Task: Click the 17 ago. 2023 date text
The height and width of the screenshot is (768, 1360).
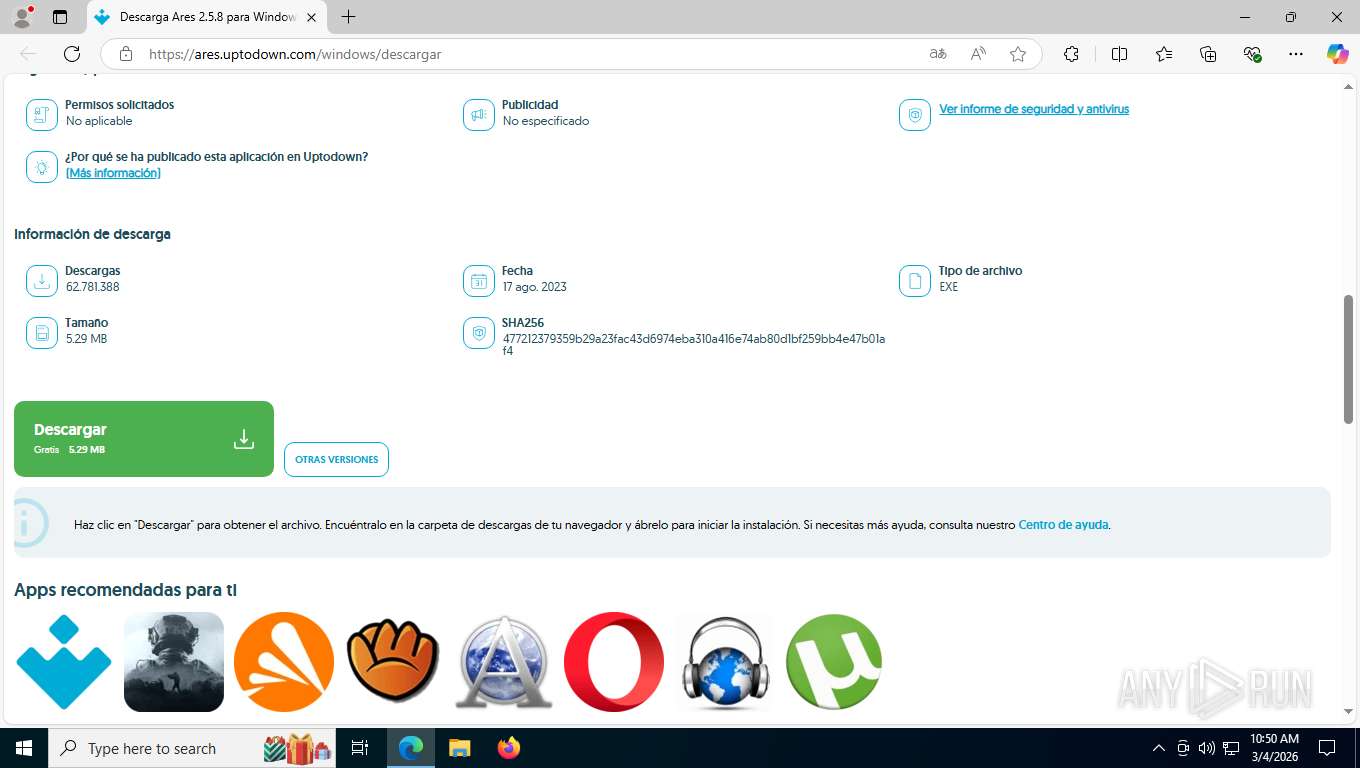Action: [534, 287]
